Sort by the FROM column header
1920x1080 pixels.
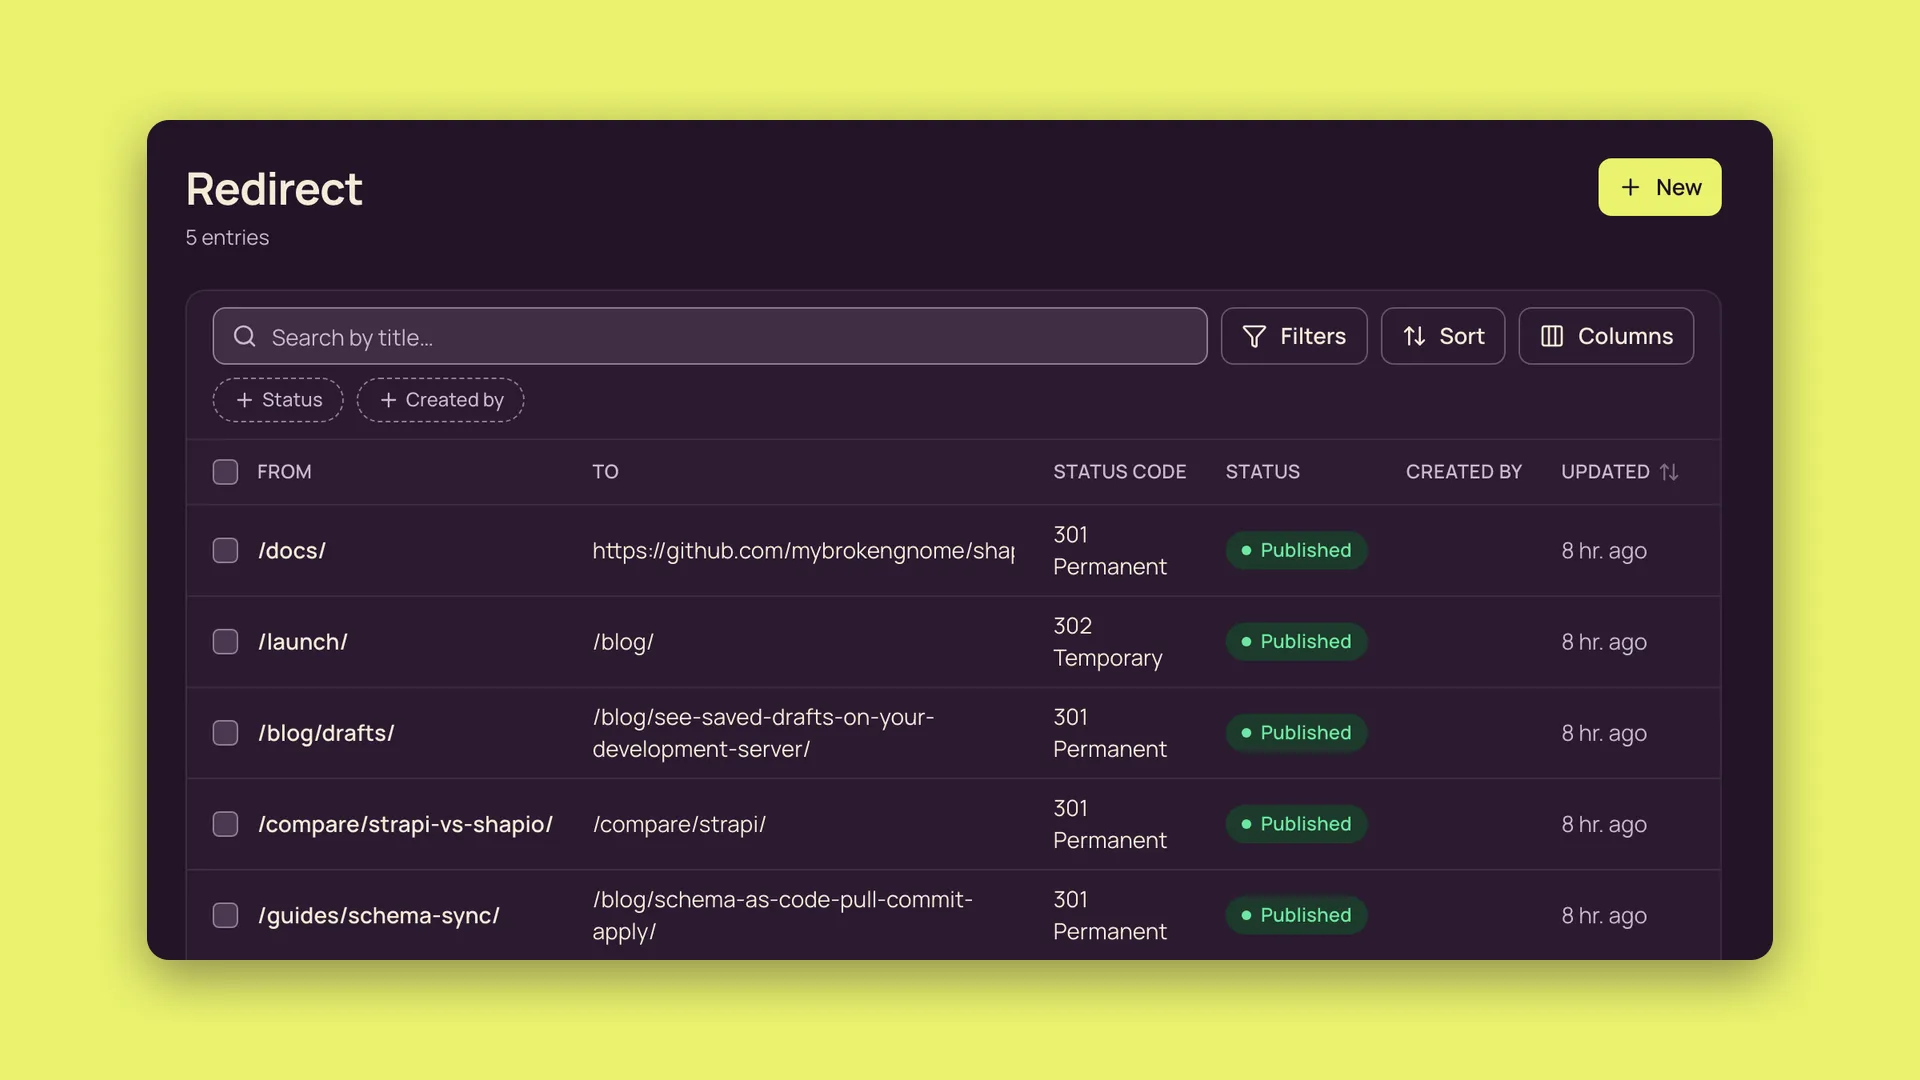[x=284, y=472]
